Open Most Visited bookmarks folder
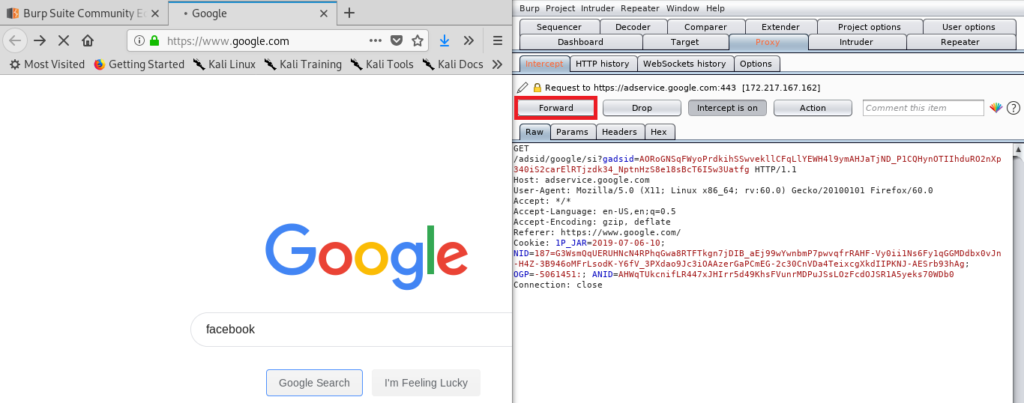The image size is (1024, 403). (48, 64)
